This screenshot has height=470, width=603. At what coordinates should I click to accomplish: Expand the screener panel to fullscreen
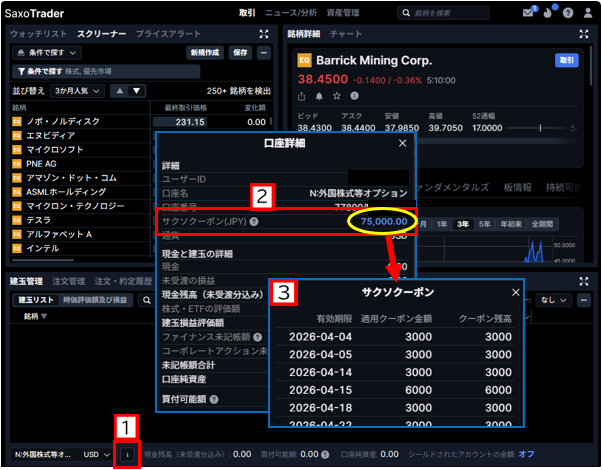click(x=264, y=34)
